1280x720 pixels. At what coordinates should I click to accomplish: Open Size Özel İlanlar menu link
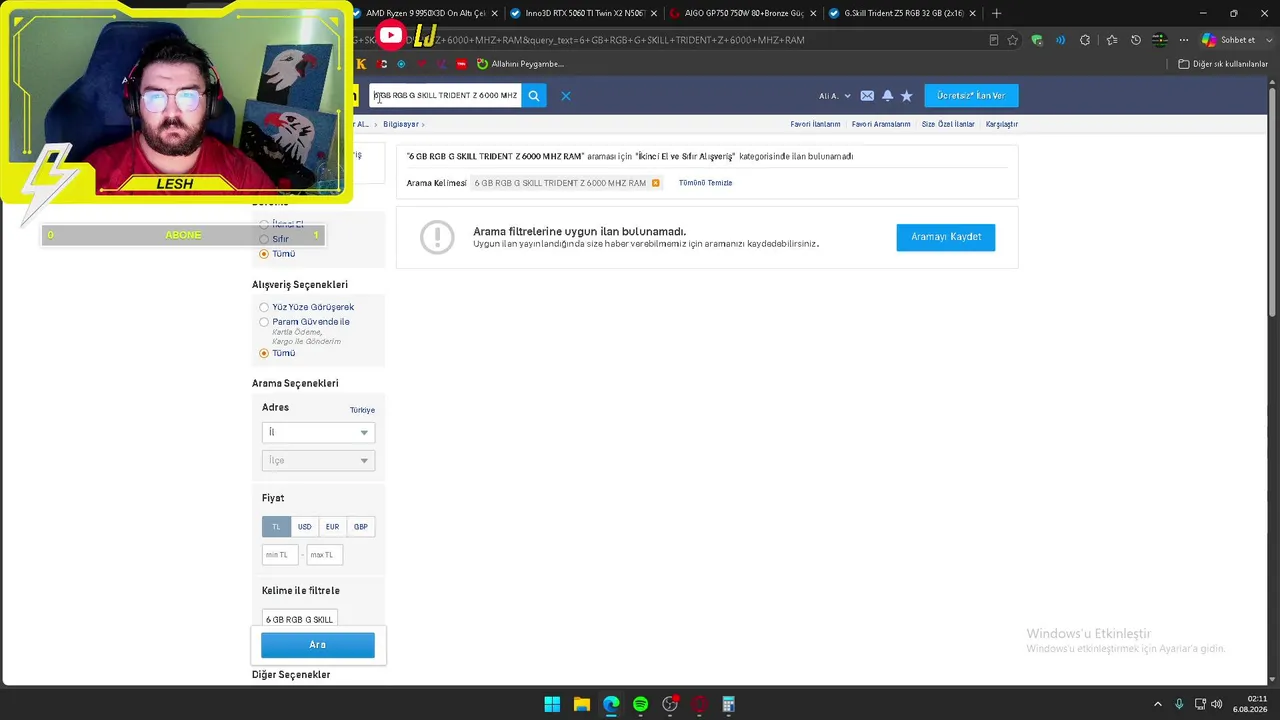948,124
